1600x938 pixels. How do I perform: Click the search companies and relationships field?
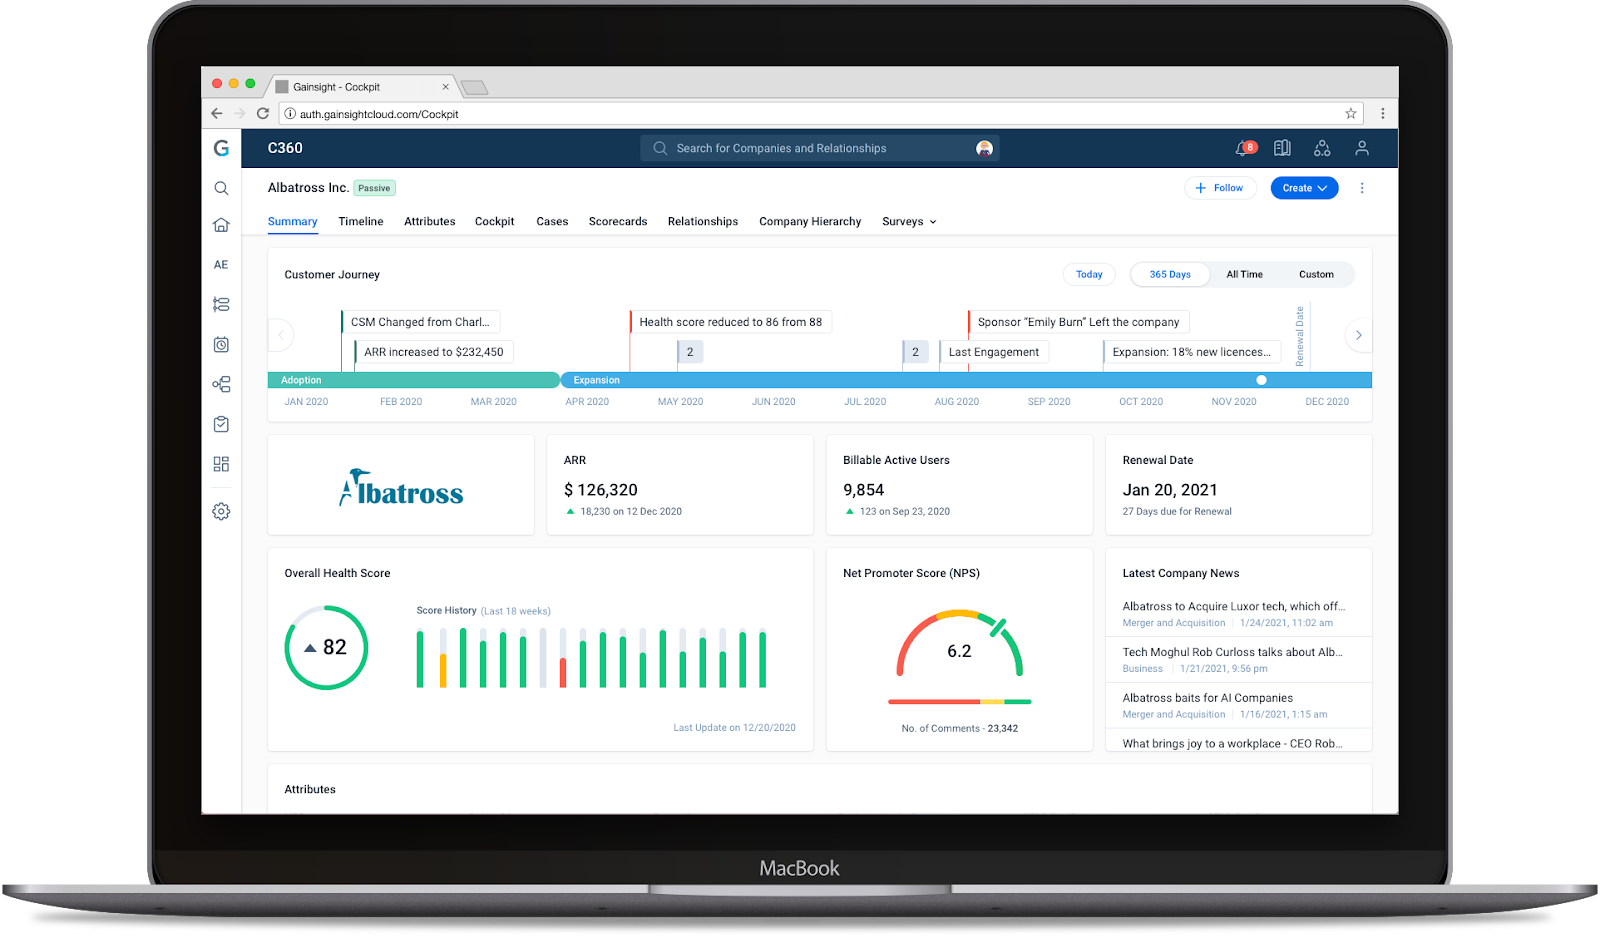(820, 148)
